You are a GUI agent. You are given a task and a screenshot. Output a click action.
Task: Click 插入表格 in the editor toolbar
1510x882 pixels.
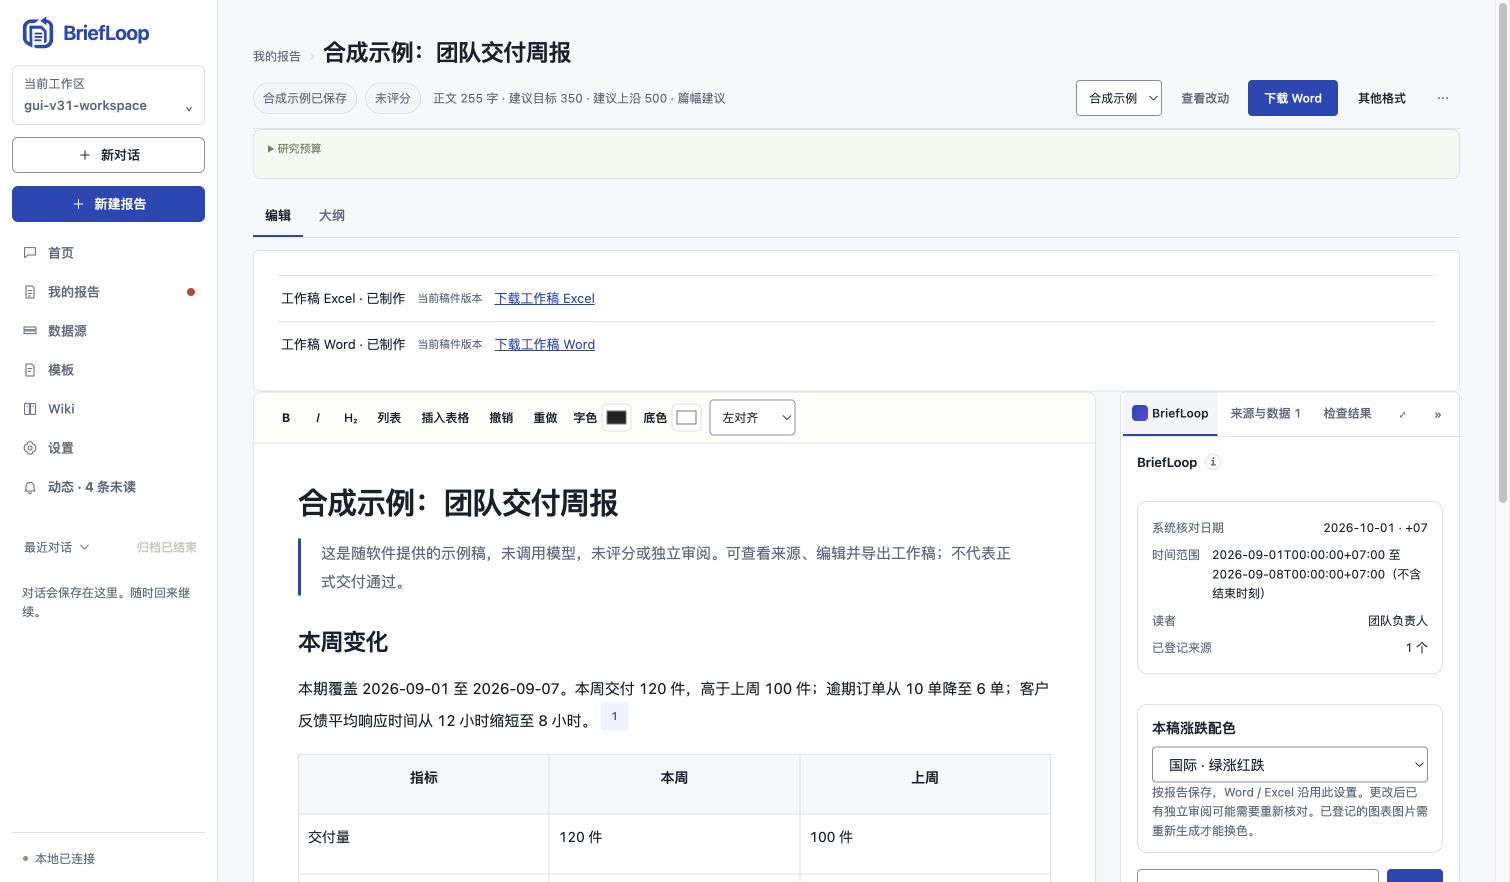click(445, 418)
